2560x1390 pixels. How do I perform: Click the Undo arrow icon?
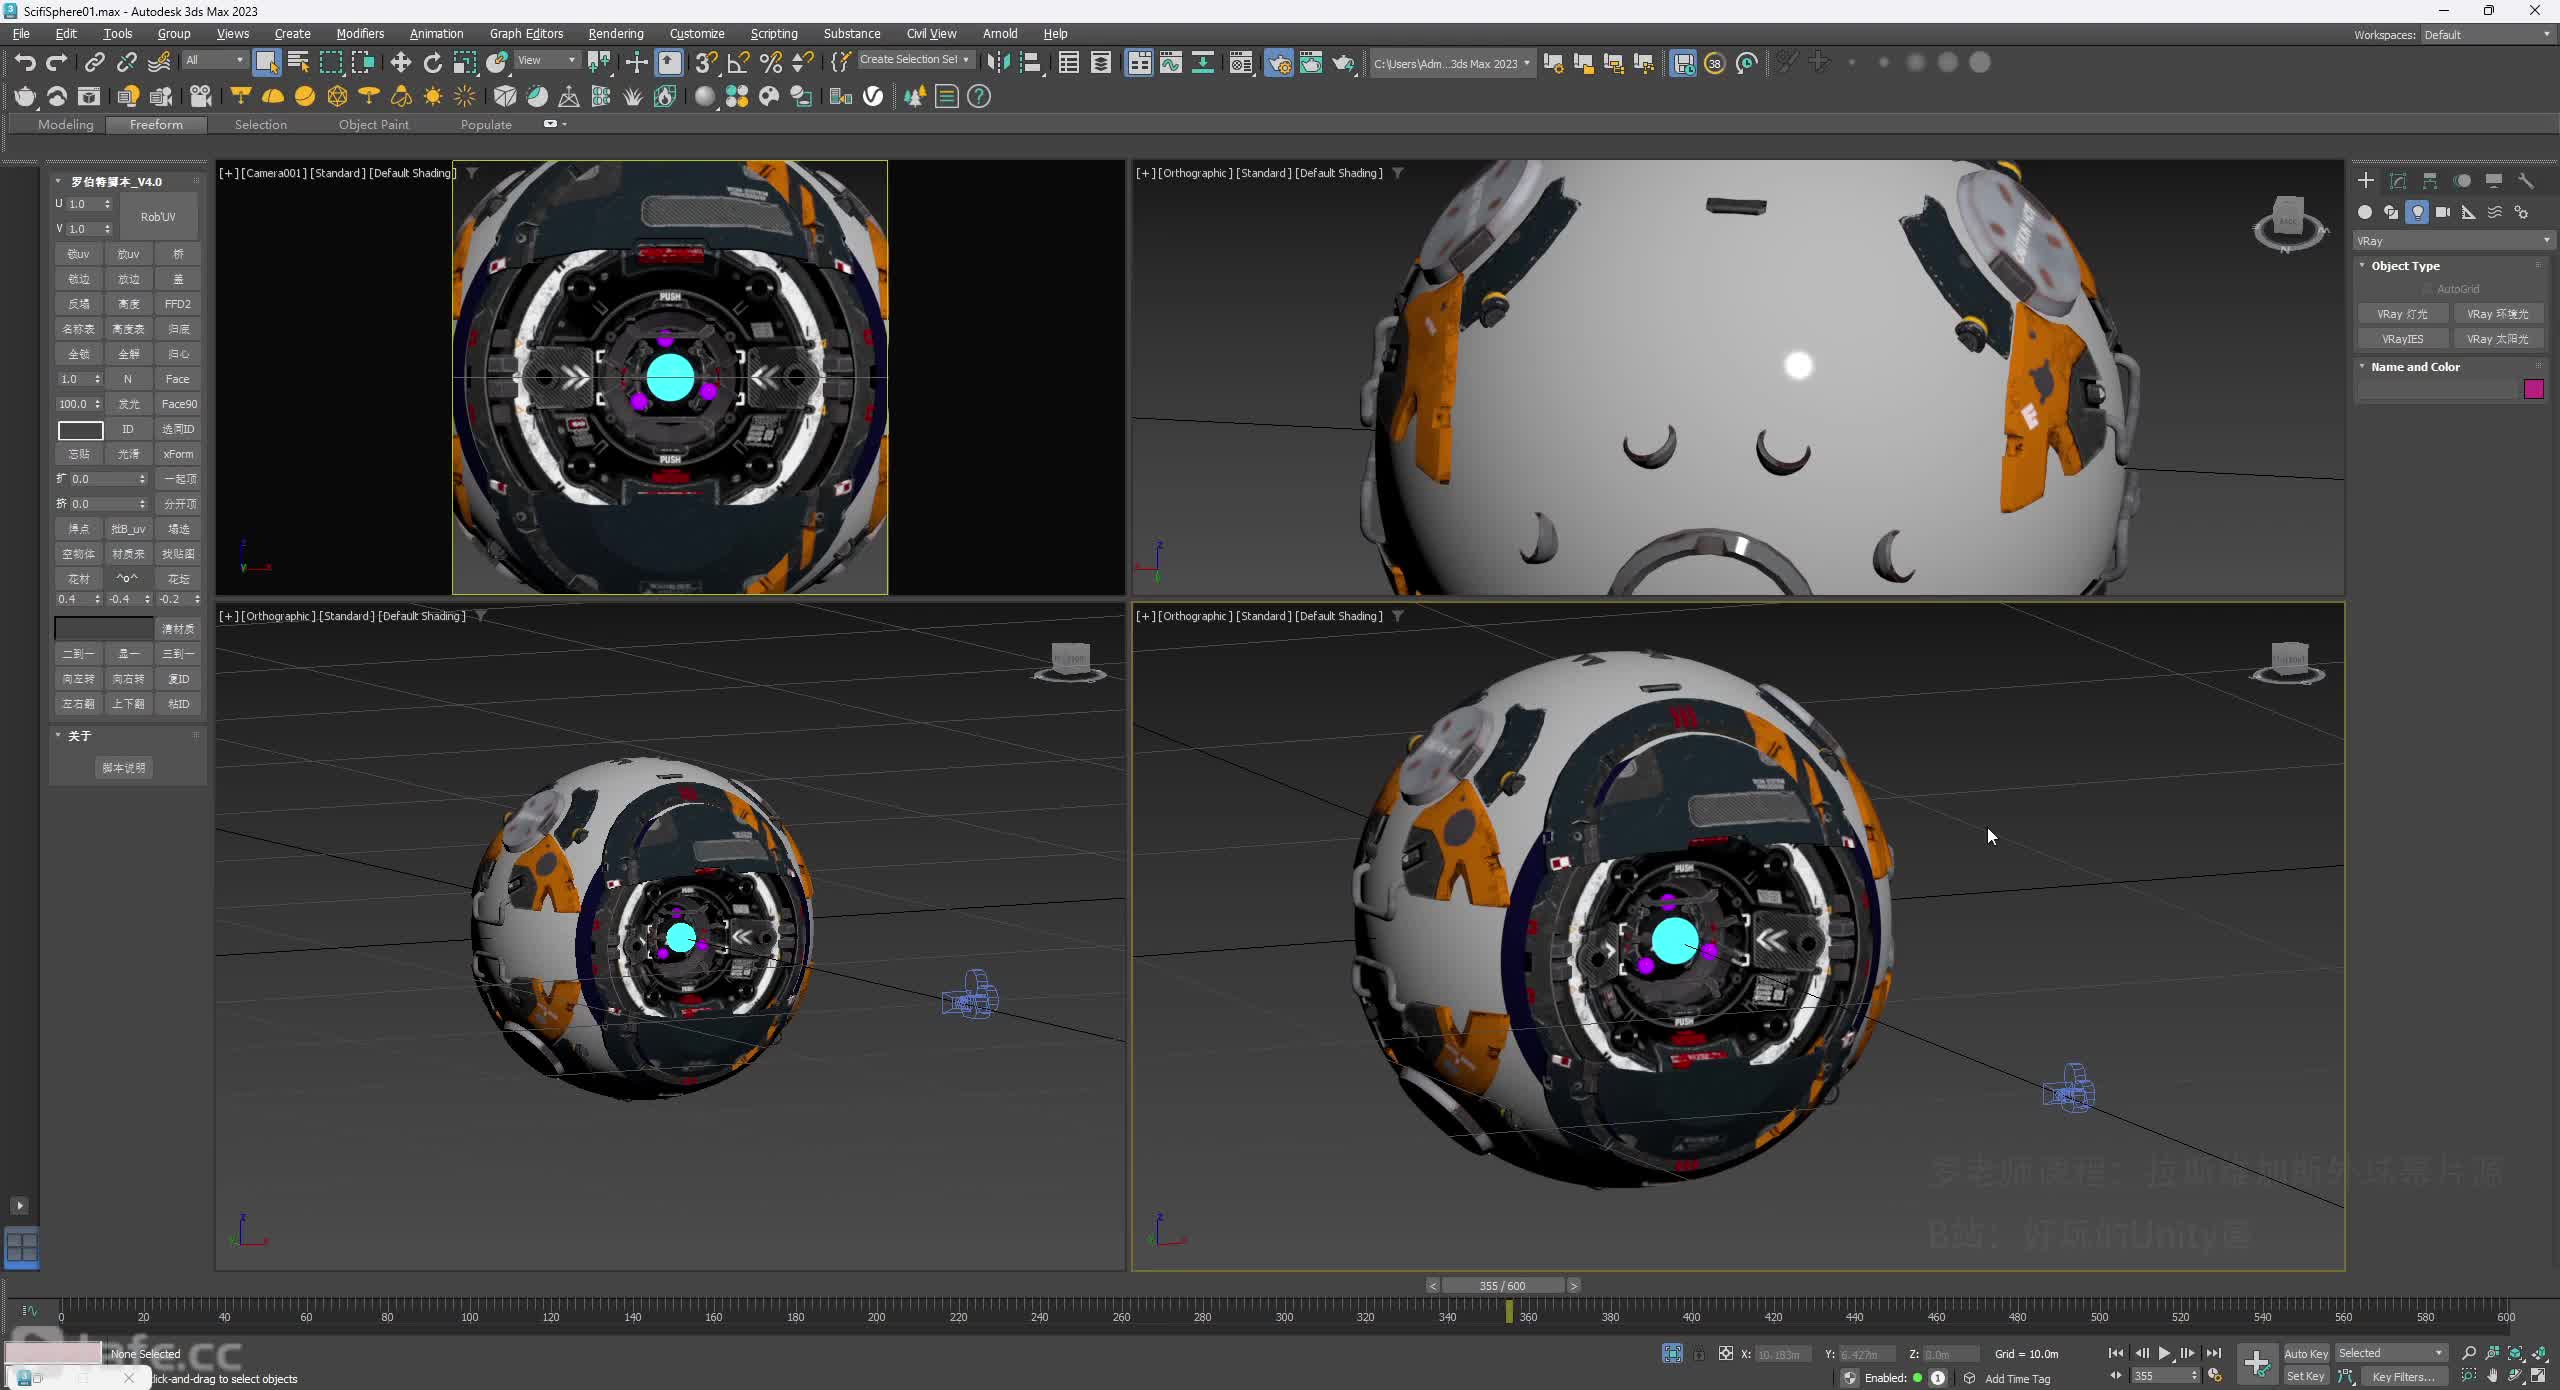click(x=25, y=63)
